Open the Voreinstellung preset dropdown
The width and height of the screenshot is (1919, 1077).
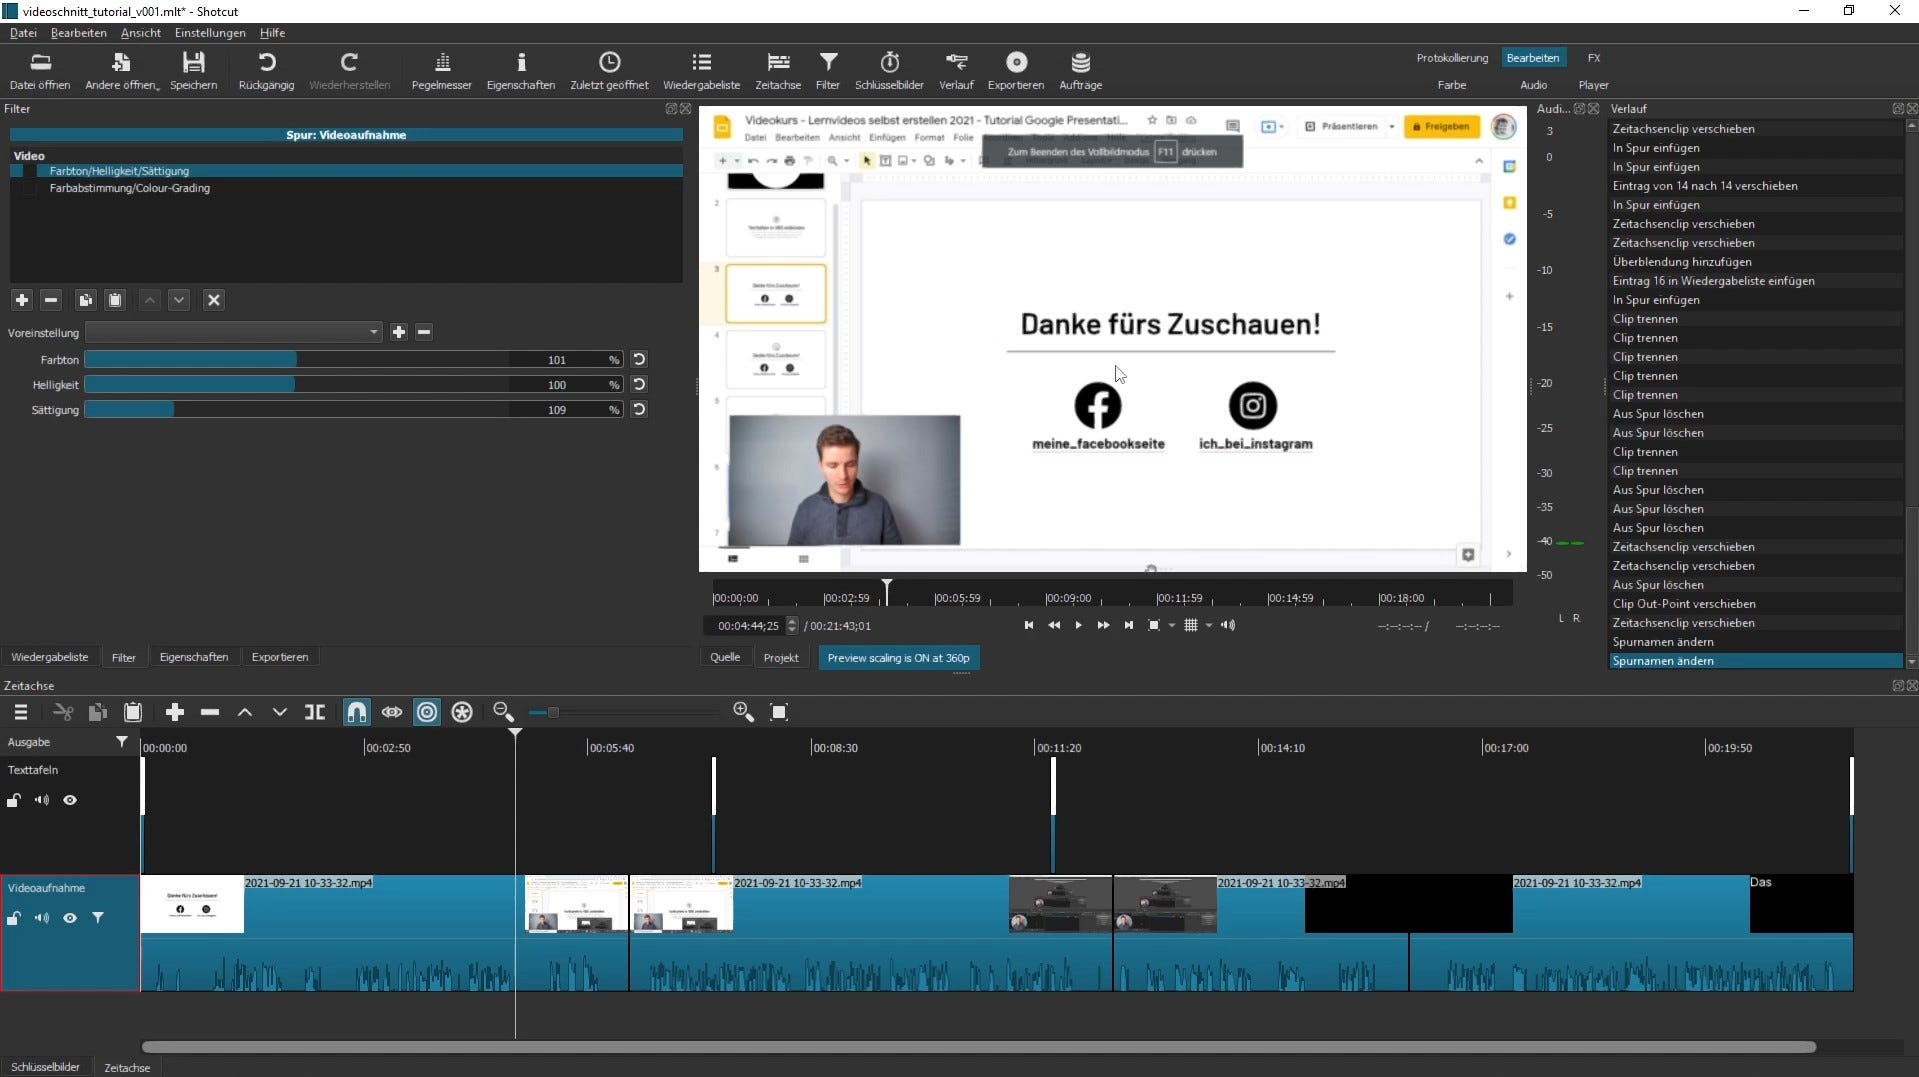coord(234,332)
